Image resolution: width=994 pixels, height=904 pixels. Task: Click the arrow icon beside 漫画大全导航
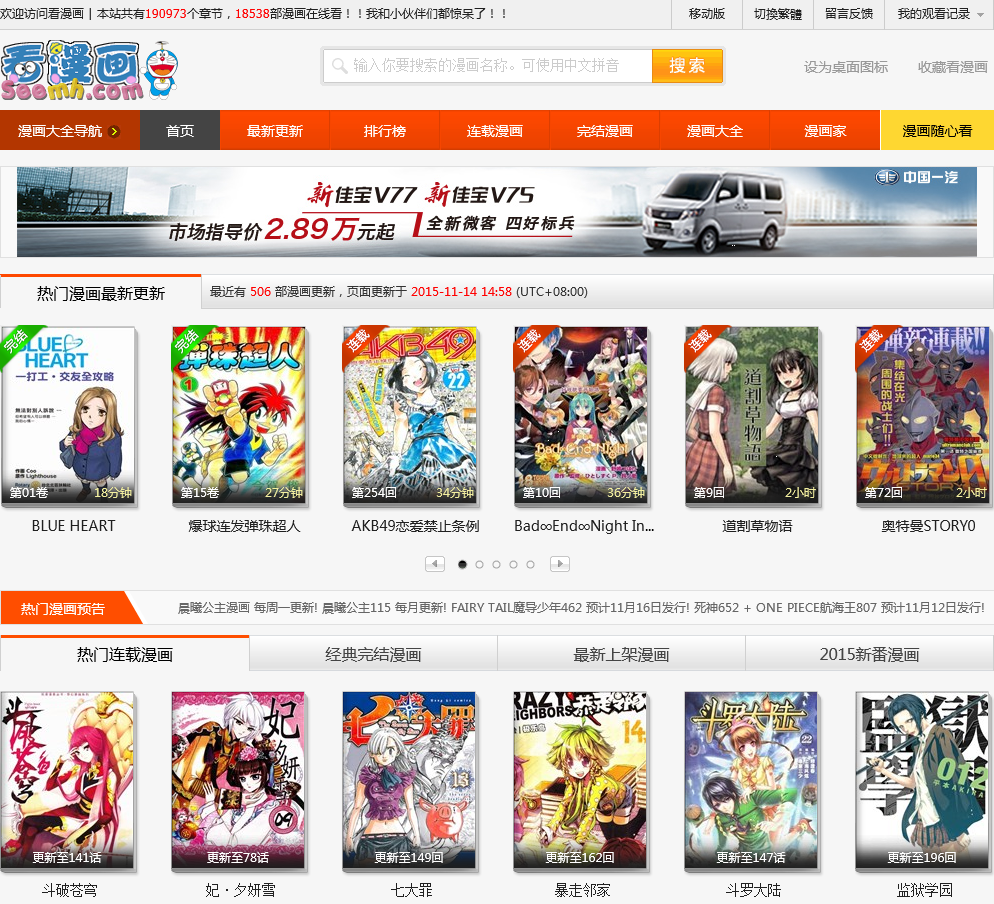[x=114, y=131]
